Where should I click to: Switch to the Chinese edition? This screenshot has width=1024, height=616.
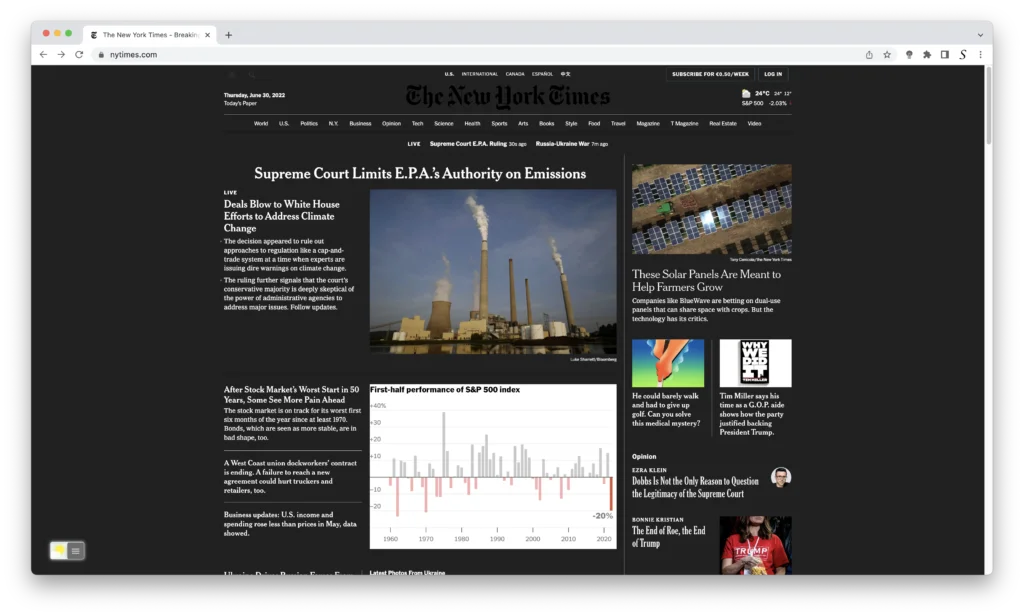point(566,74)
